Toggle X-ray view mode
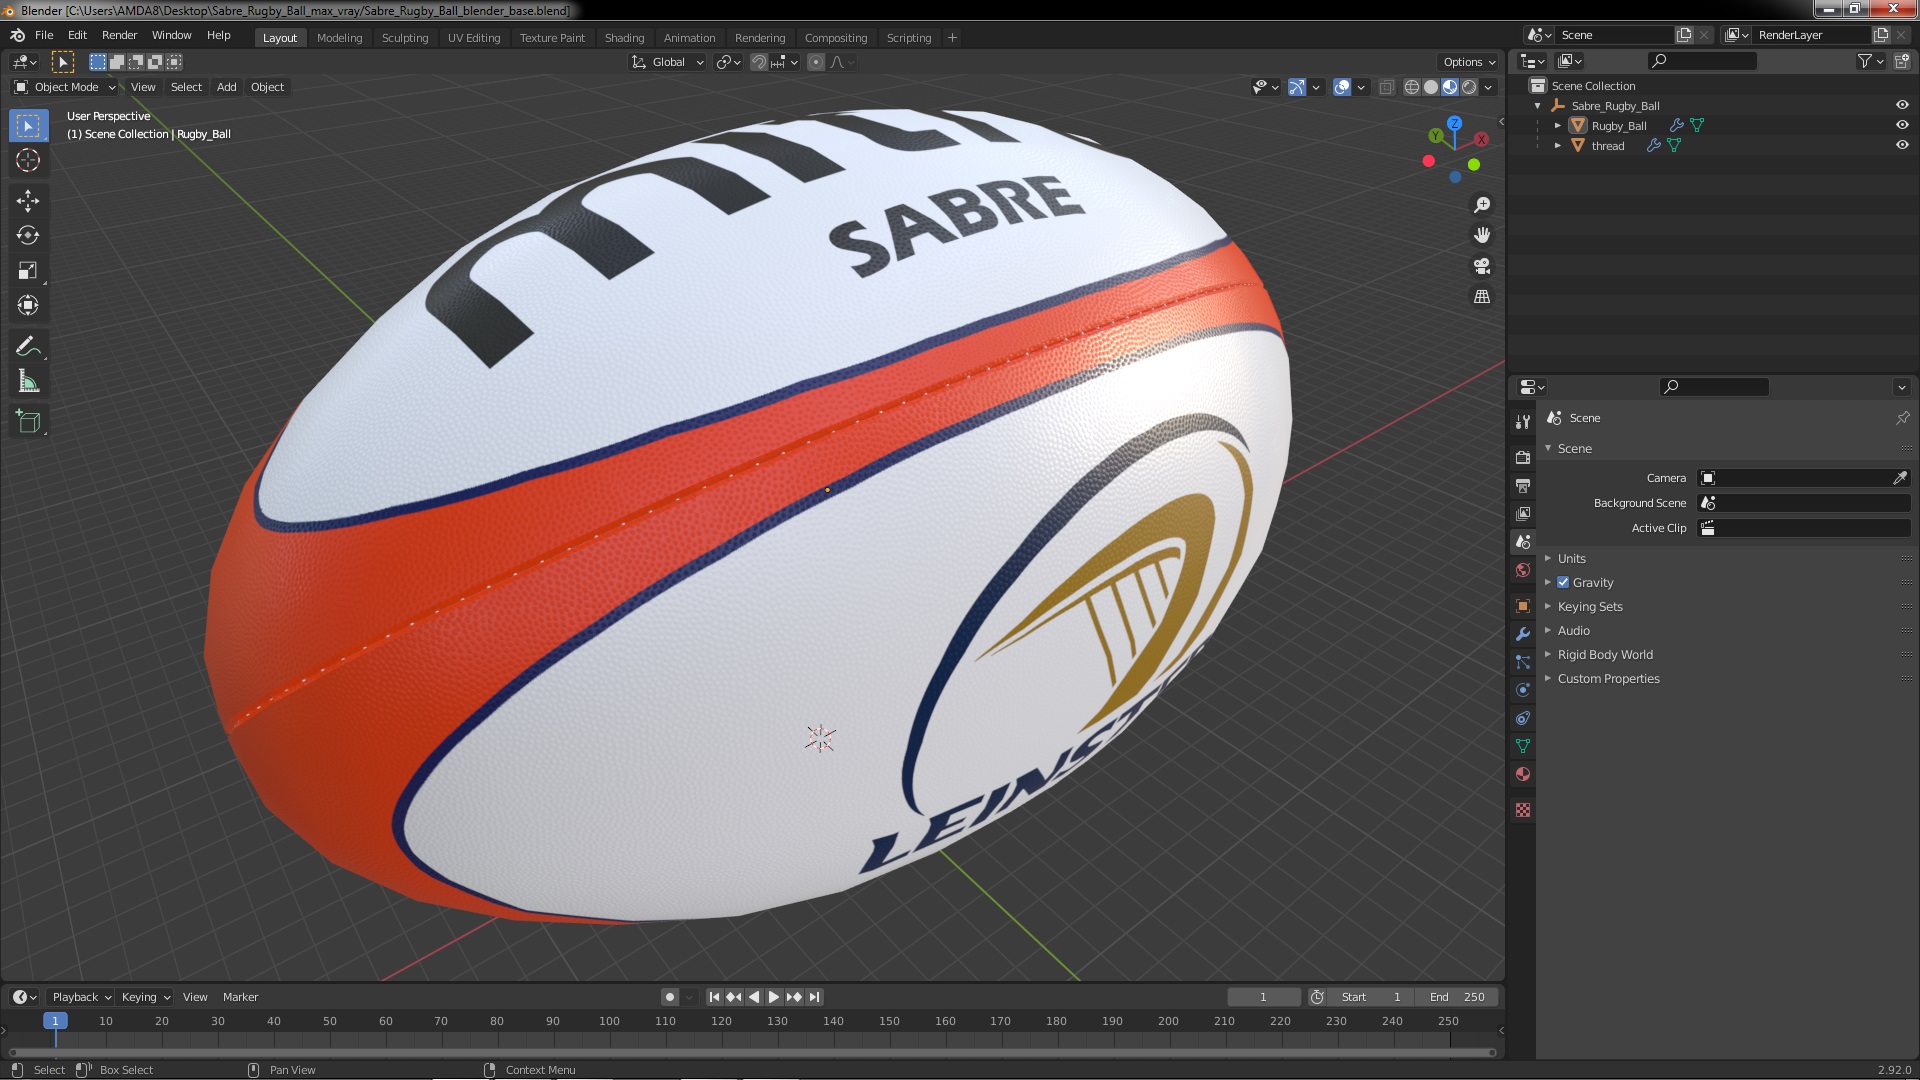 coord(1386,87)
